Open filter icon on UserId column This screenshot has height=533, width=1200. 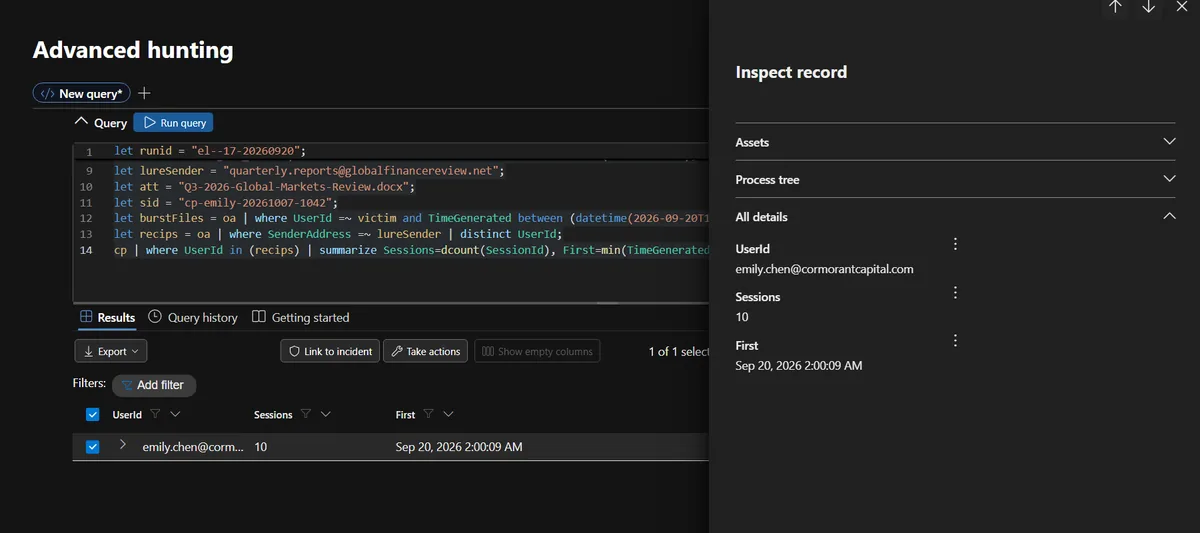[x=155, y=414]
